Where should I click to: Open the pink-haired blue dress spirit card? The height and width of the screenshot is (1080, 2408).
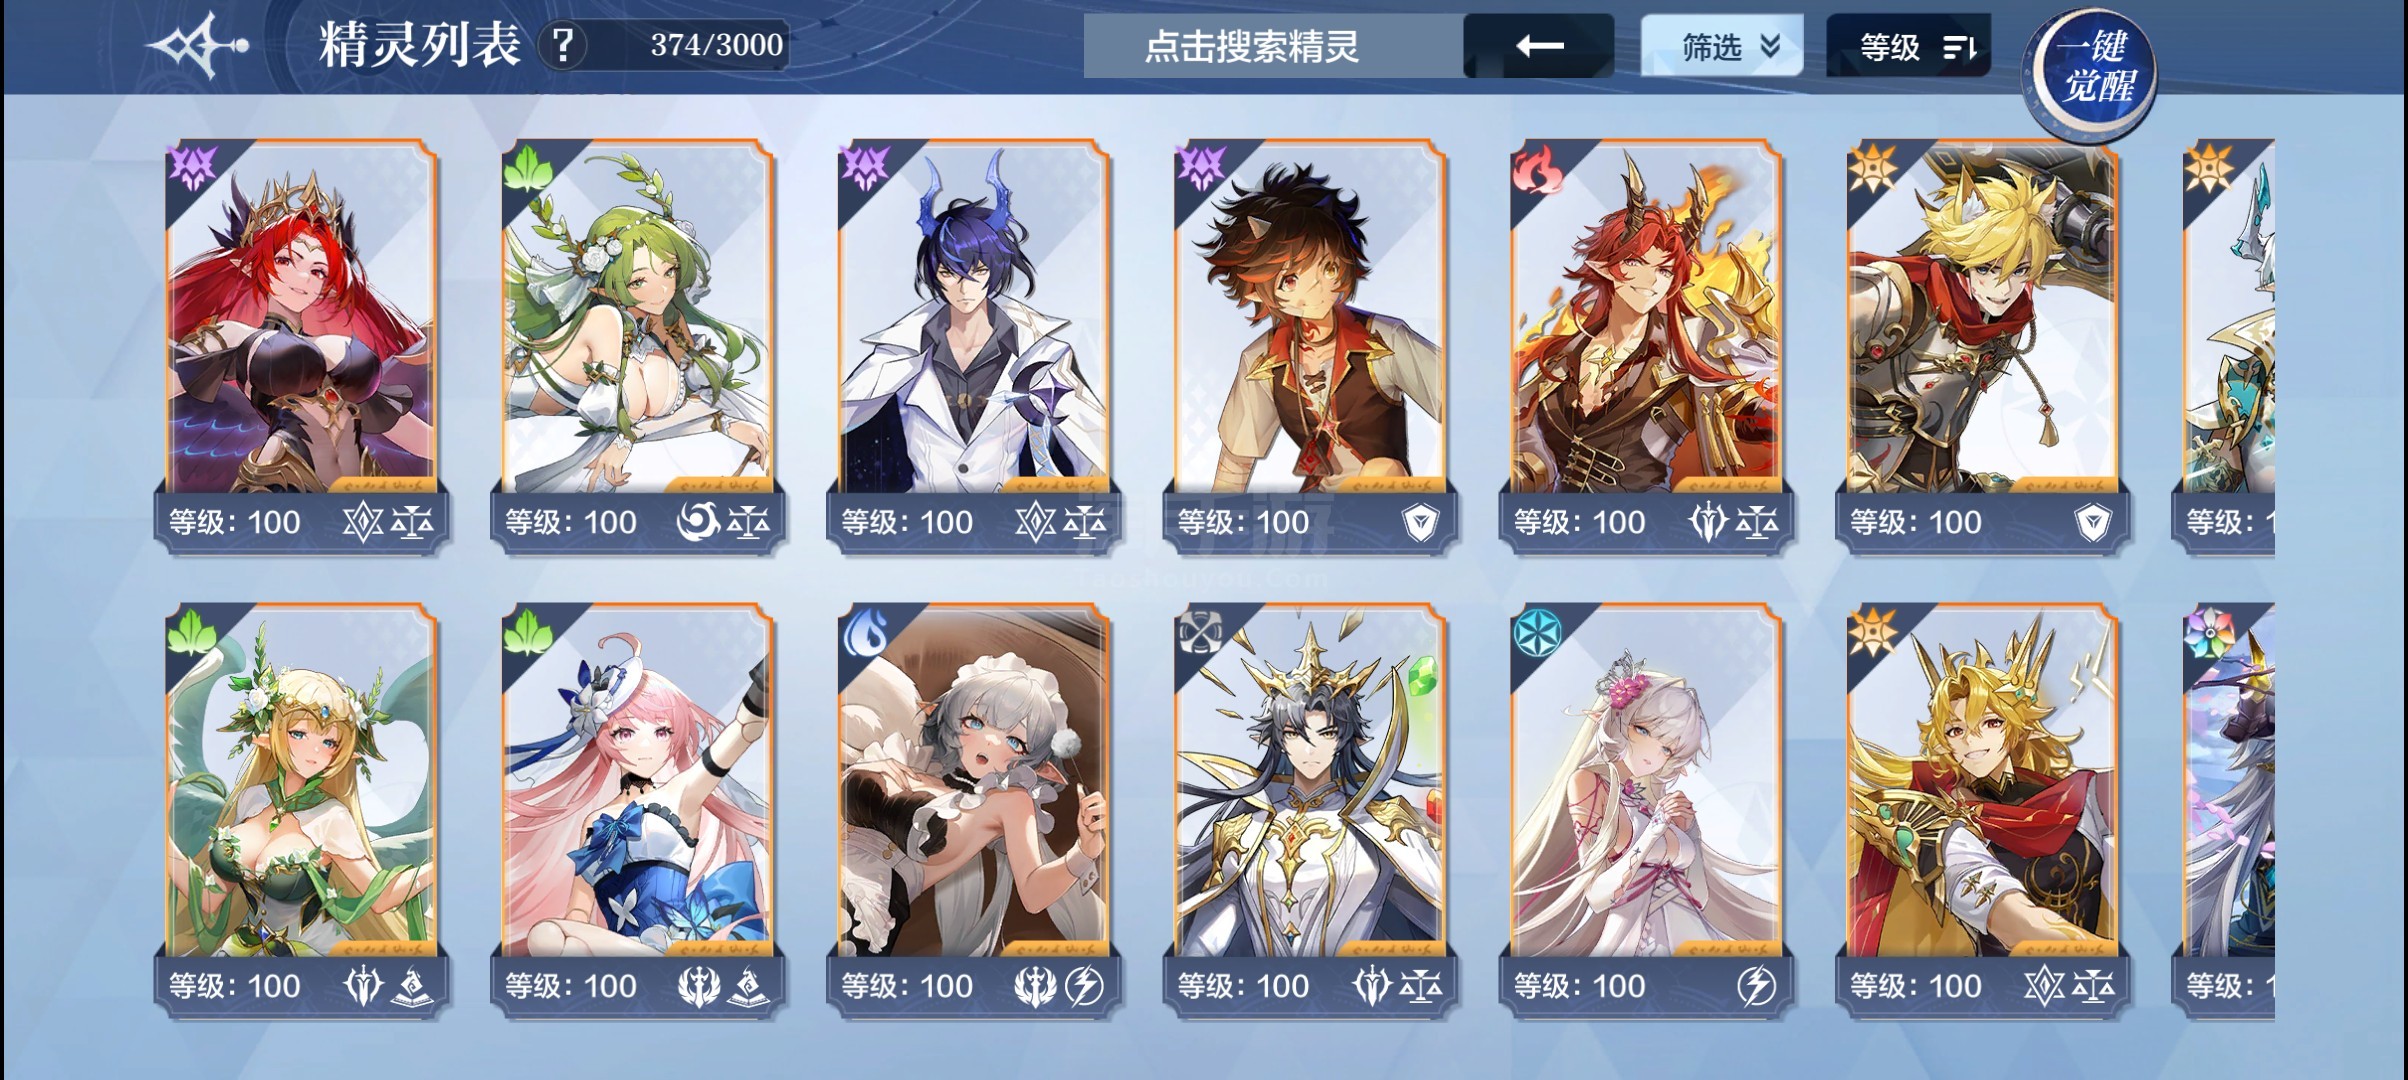click(x=637, y=810)
